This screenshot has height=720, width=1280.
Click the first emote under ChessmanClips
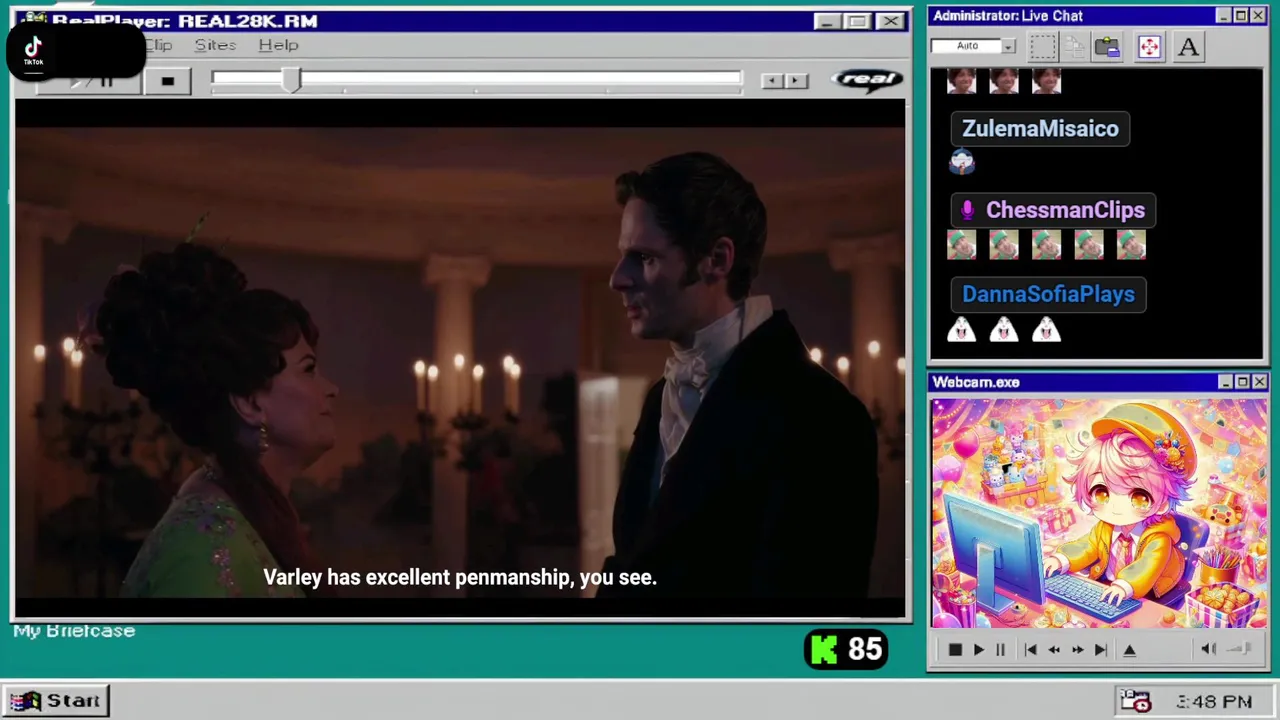tap(961, 245)
